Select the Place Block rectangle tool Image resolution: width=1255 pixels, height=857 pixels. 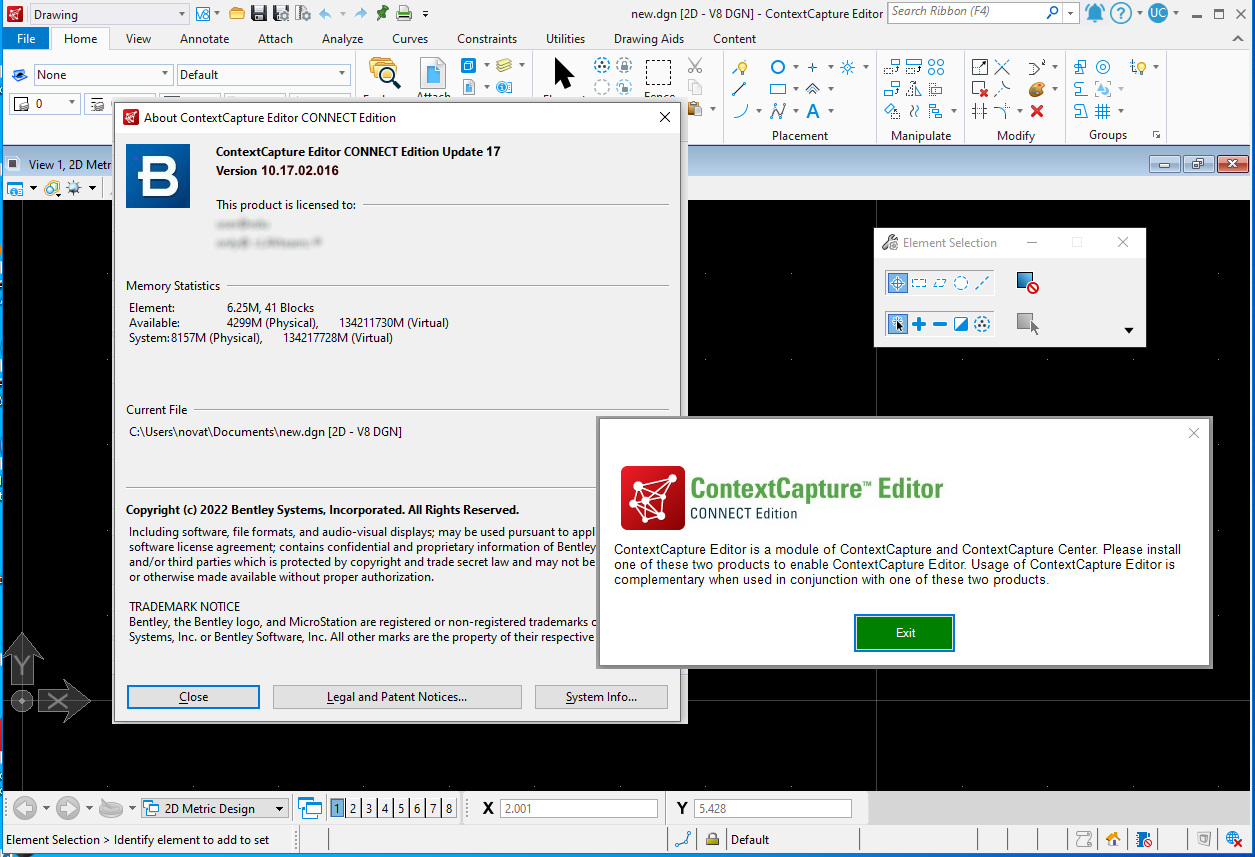[778, 89]
